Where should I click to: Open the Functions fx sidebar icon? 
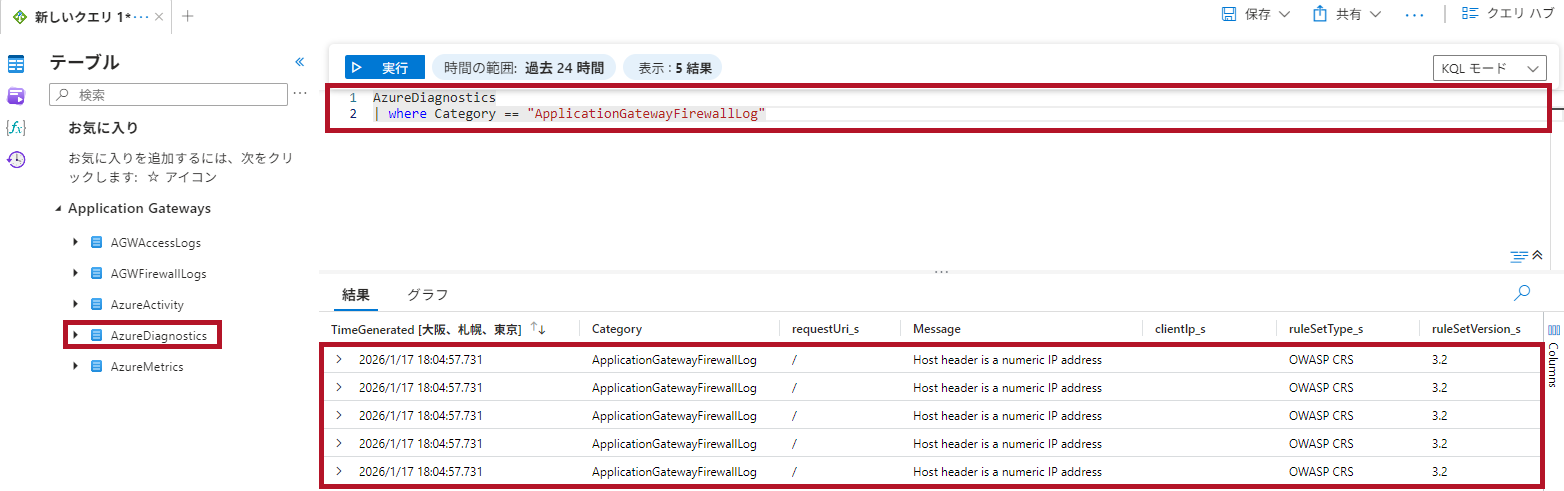coord(16,127)
